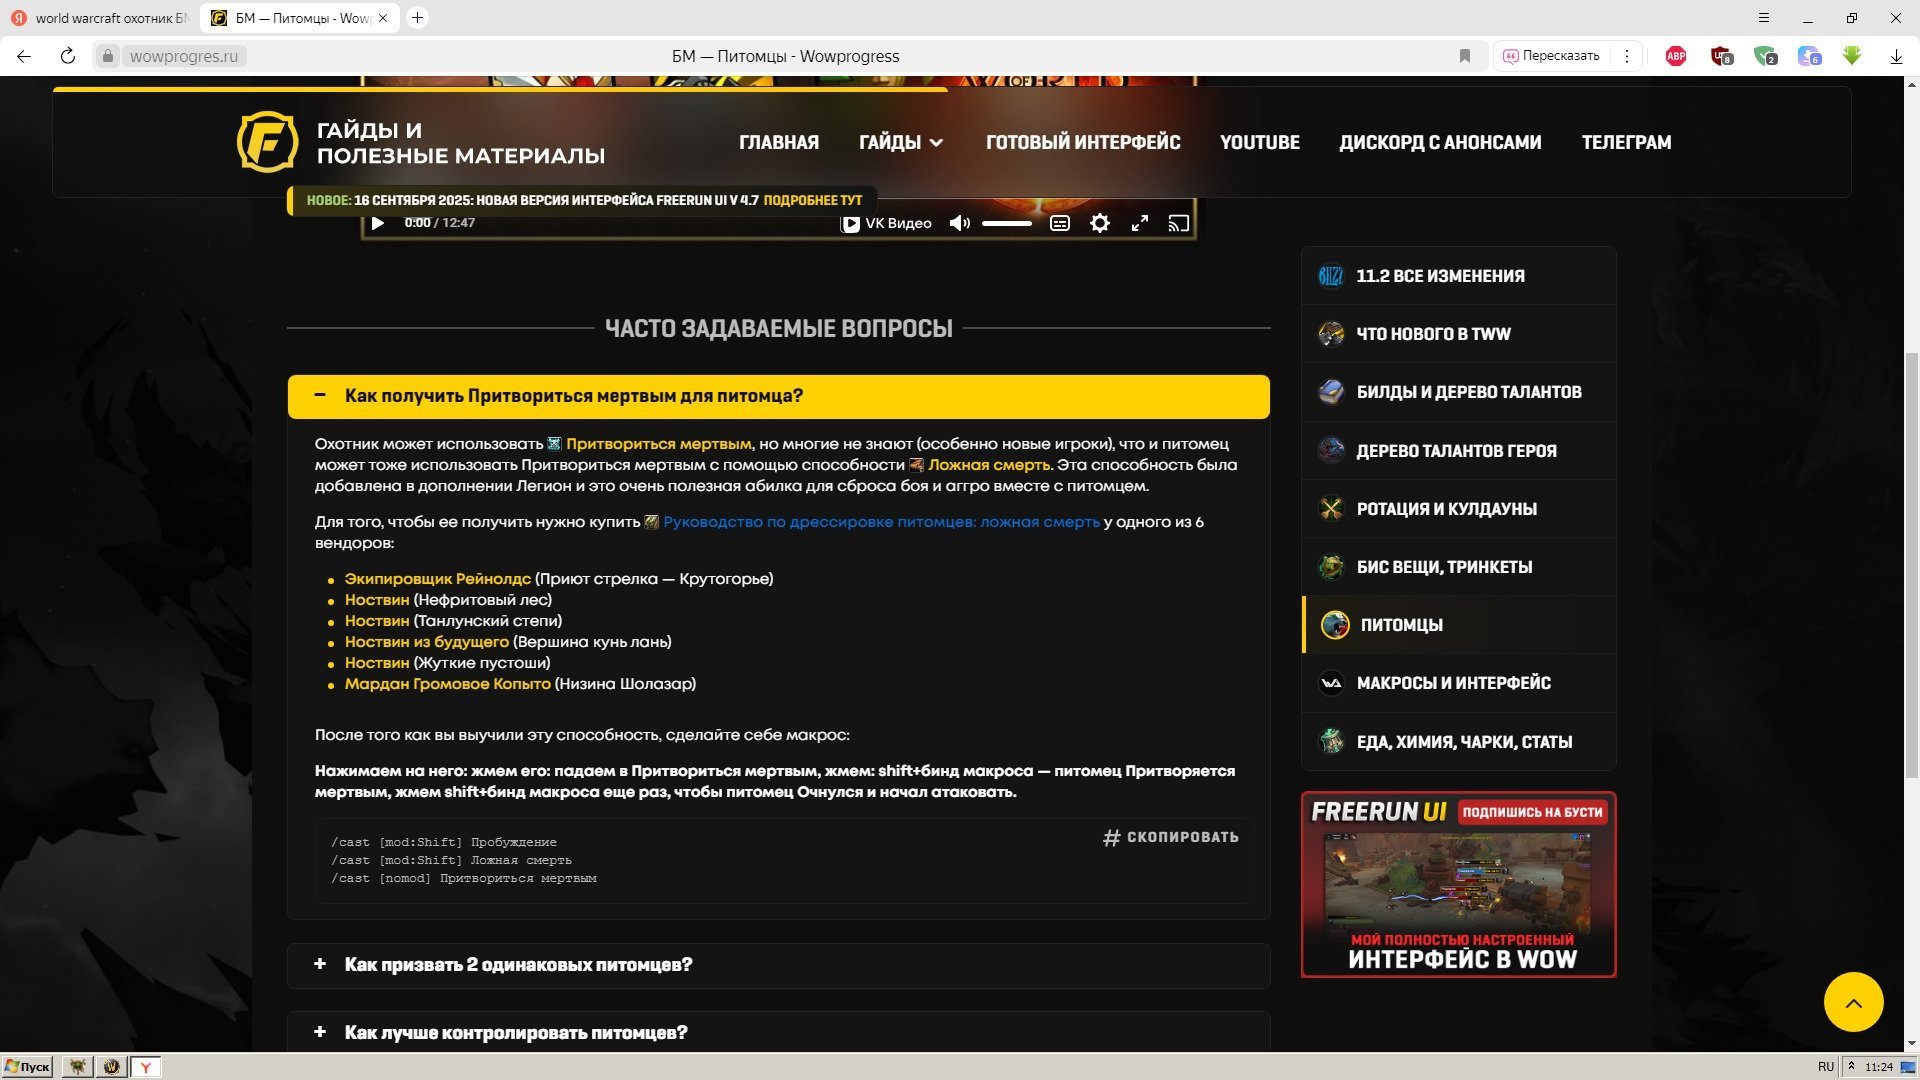The height and width of the screenshot is (1080, 1920).
Task: Open БИС ВЕЩИ, ТРИНКЕТЫ section
Action: 1458,567
